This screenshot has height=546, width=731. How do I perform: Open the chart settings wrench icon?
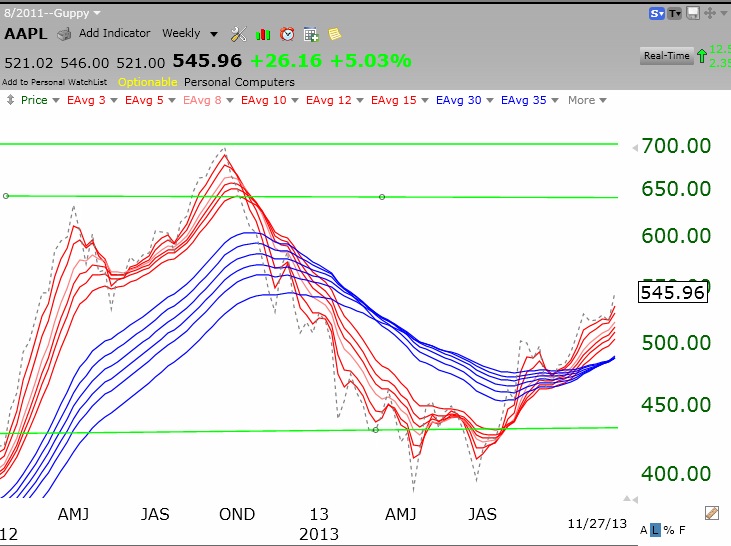[x=239, y=34]
